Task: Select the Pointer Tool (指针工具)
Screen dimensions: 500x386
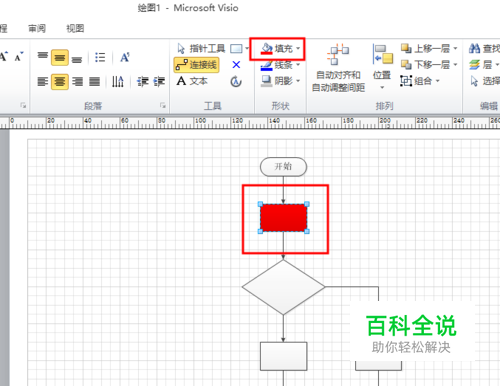Action: [x=201, y=49]
